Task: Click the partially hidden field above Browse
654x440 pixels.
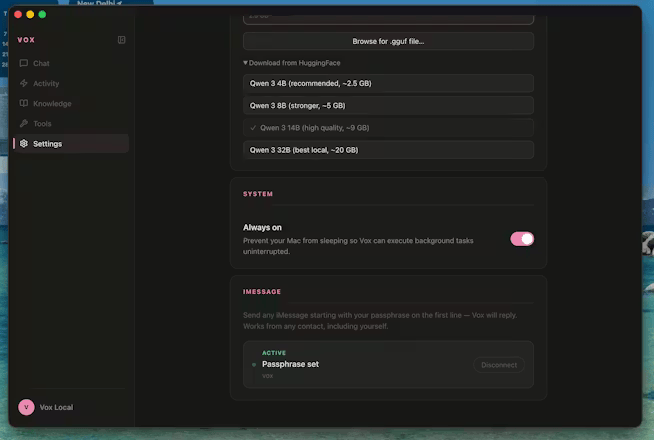Action: click(388, 19)
